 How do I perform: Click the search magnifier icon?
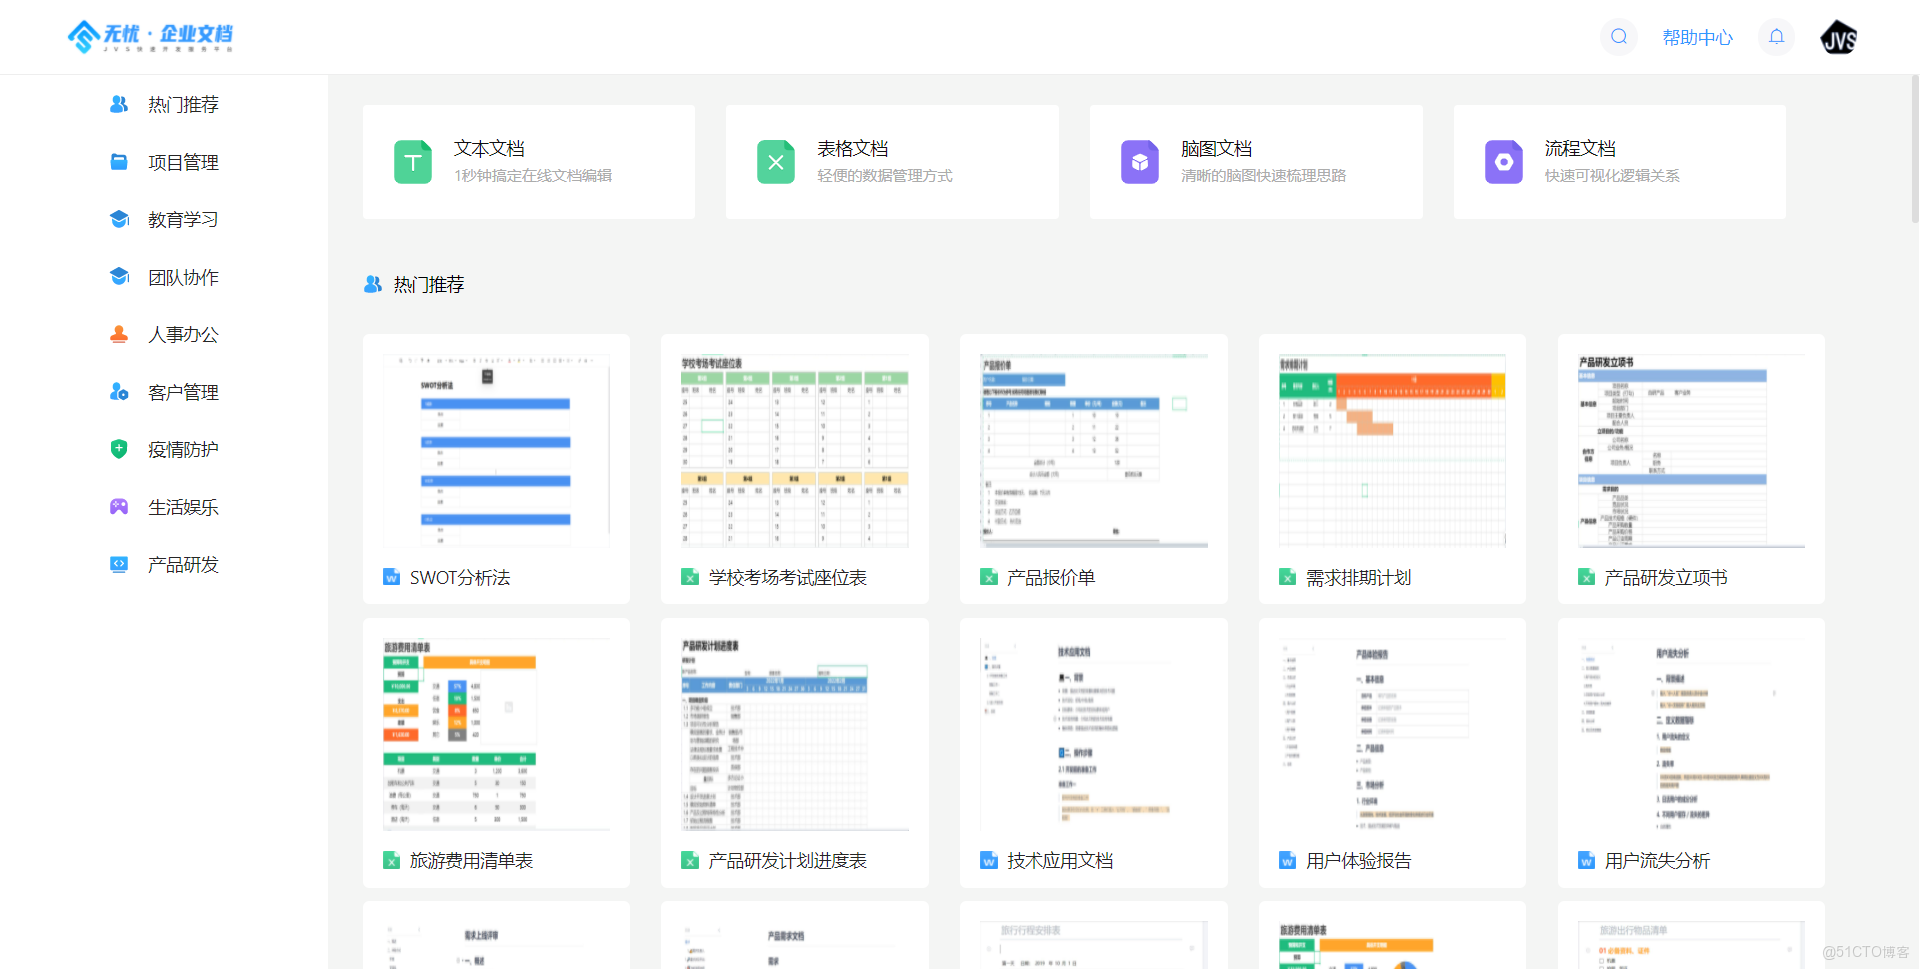tap(1618, 37)
